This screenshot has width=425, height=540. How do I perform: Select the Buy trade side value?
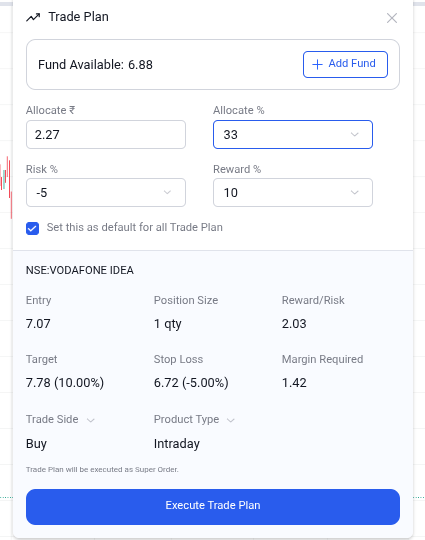tap(36, 444)
